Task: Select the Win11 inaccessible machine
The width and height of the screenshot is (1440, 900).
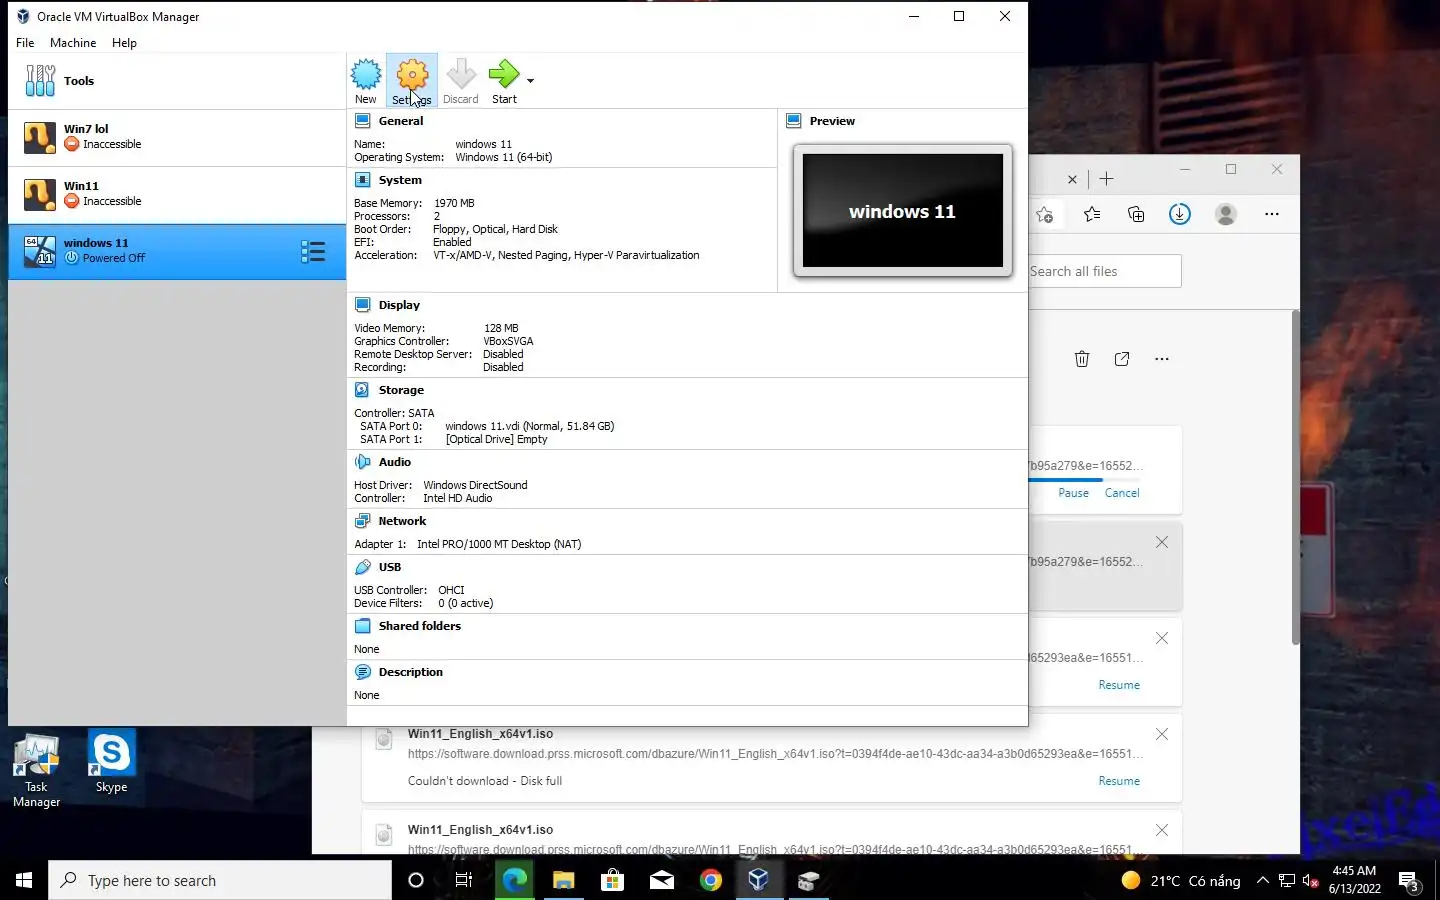Action: point(177,194)
